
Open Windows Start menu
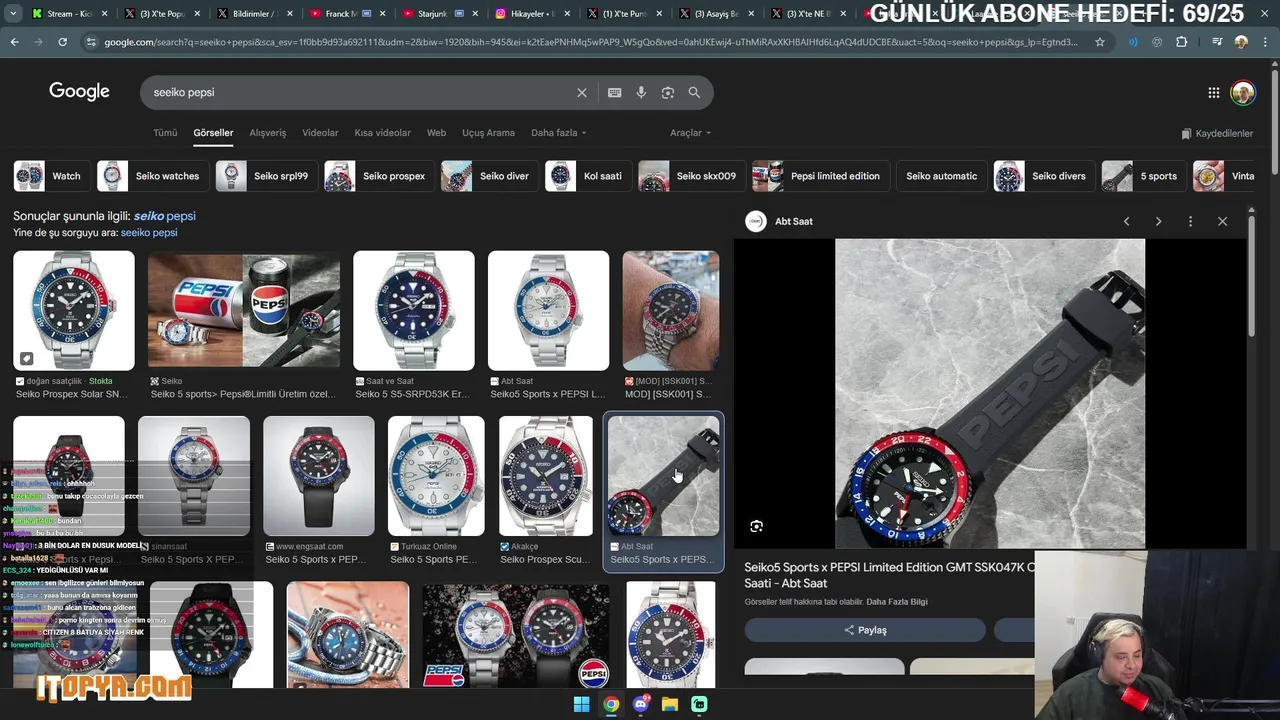click(x=581, y=704)
